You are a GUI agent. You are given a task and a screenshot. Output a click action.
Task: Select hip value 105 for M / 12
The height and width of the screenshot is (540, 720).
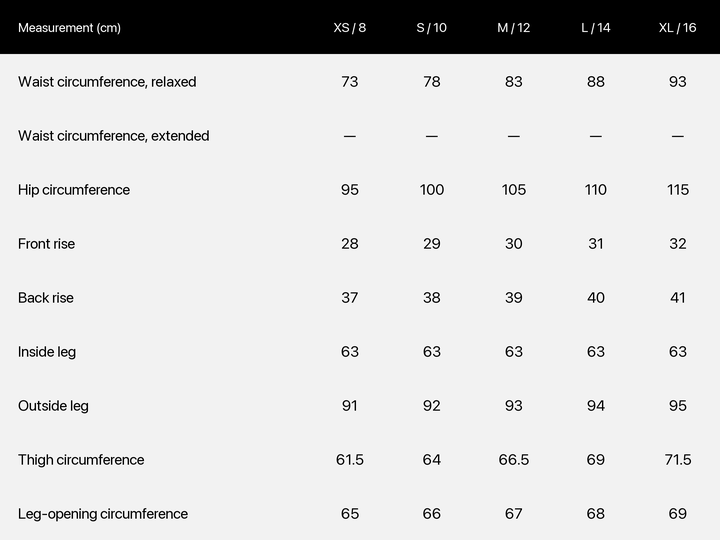513,190
